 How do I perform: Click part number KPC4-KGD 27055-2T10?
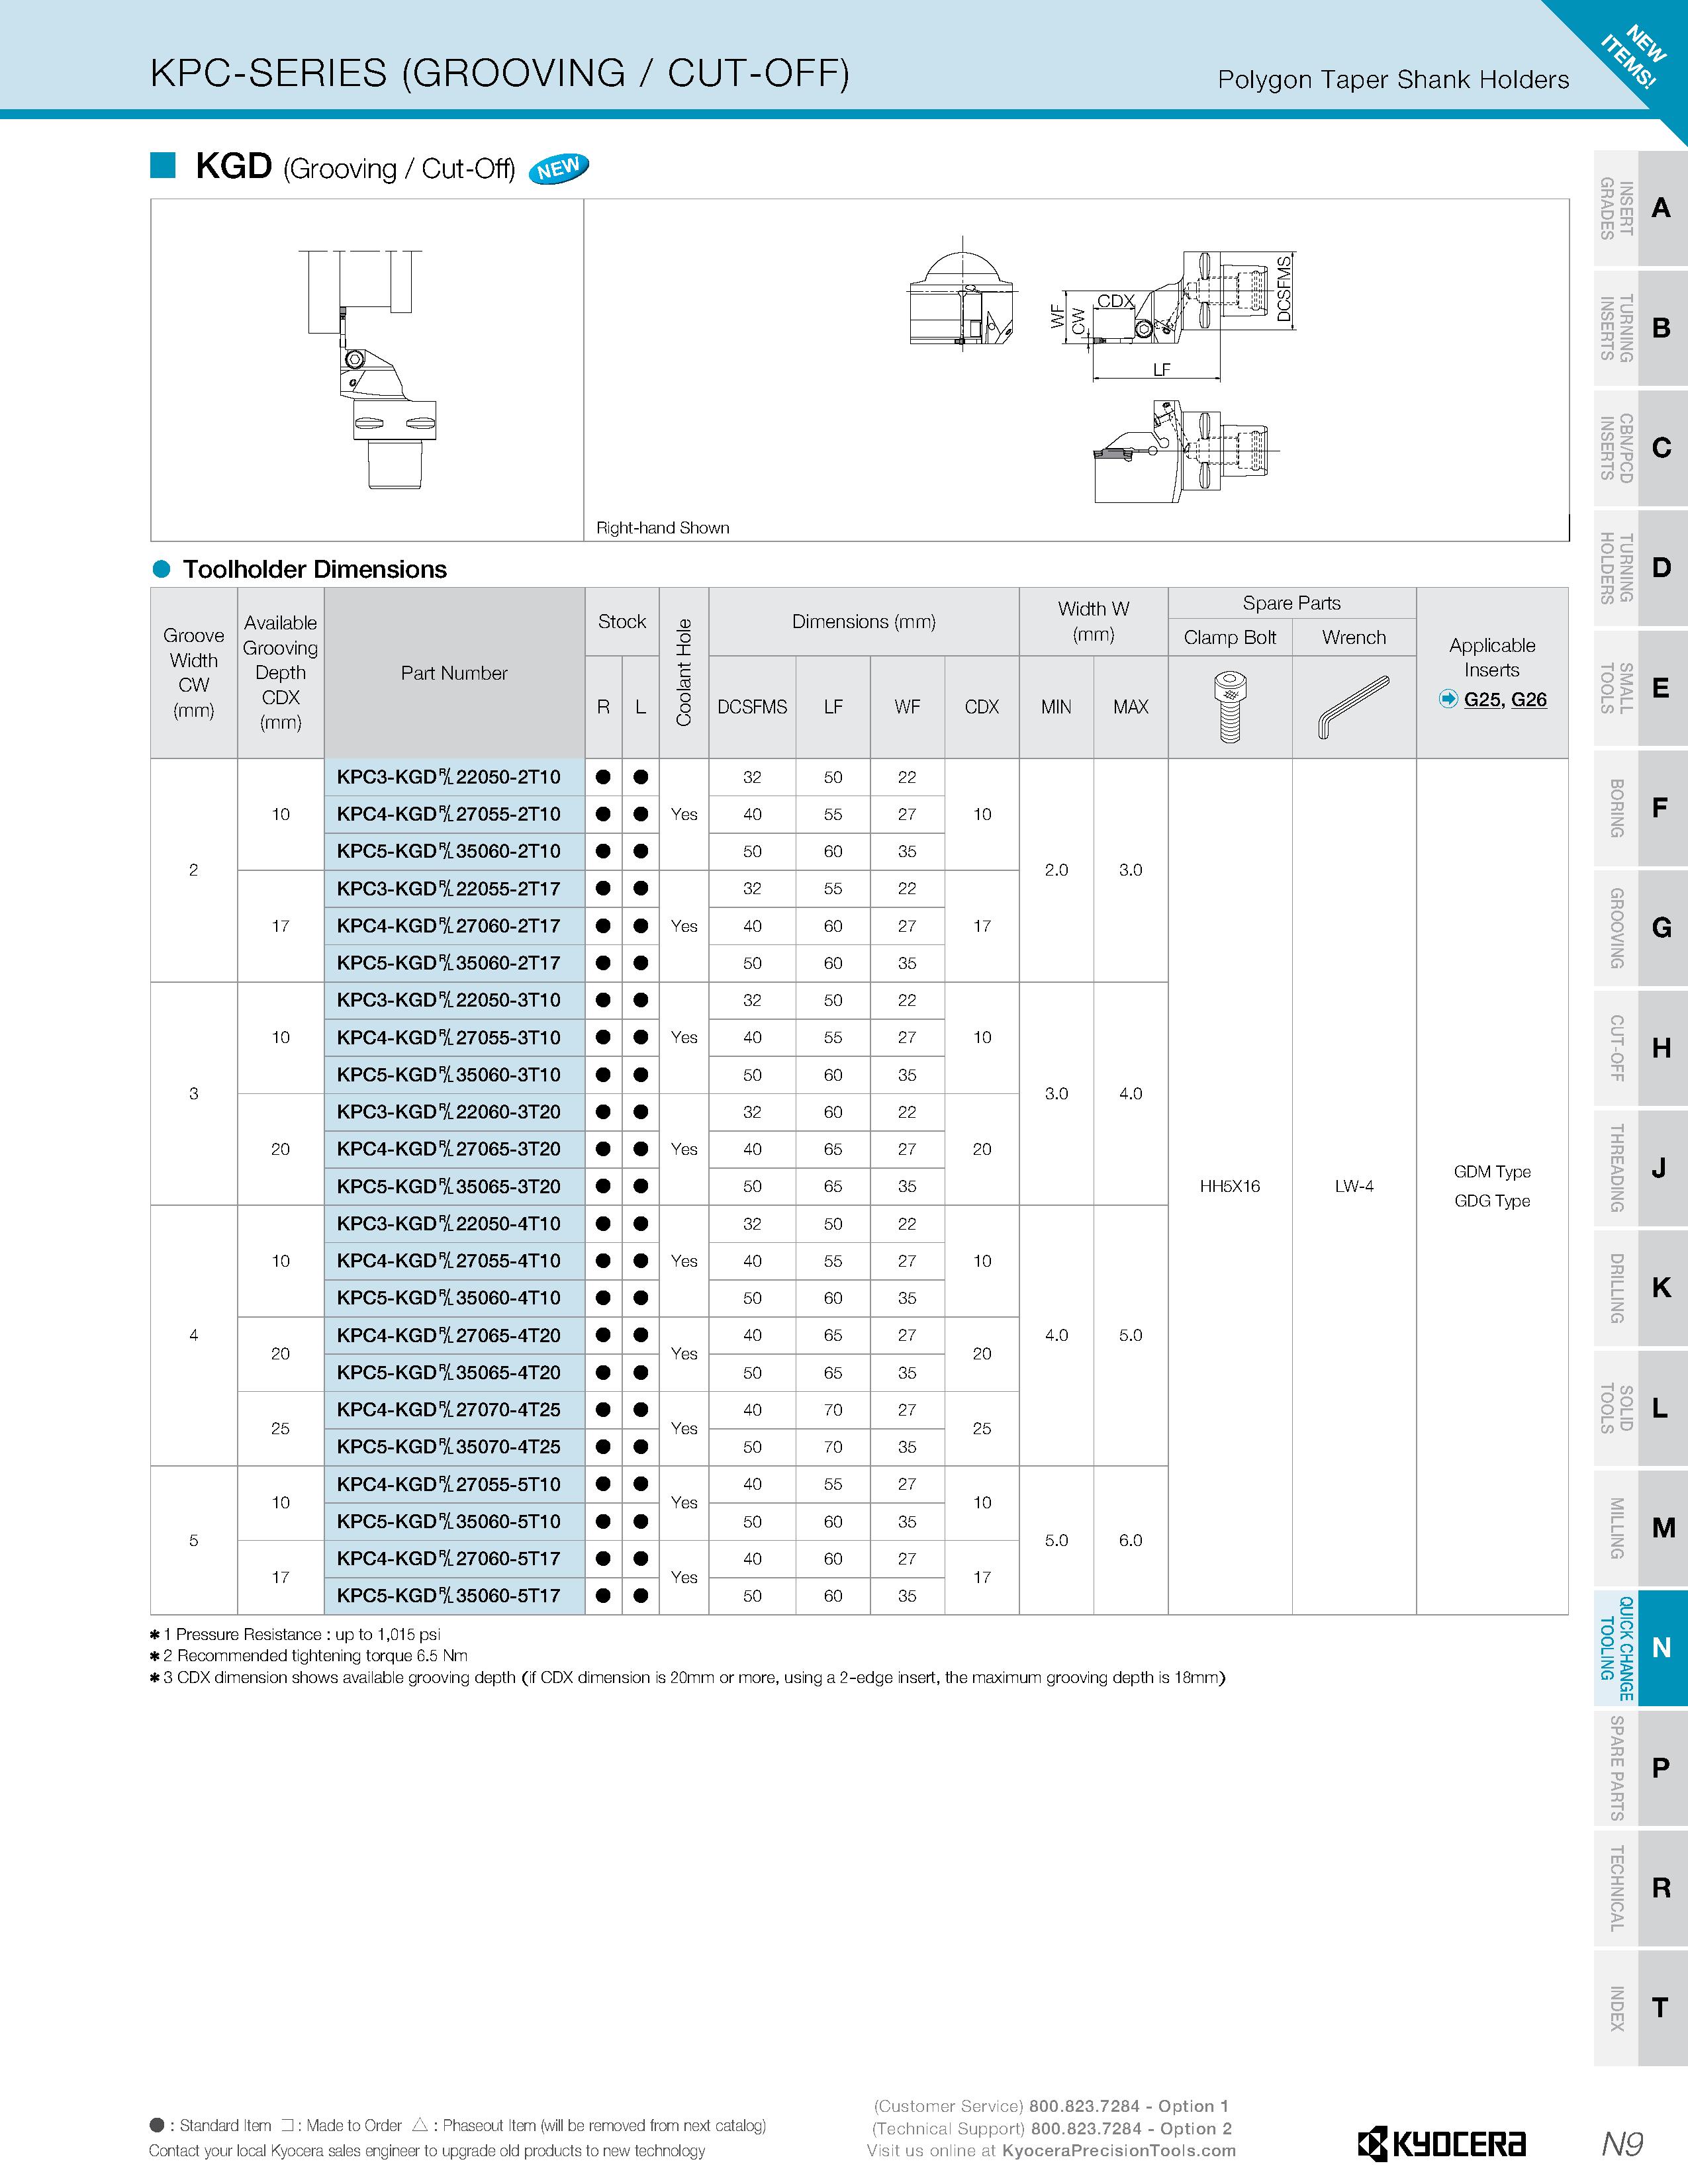pos(449,814)
